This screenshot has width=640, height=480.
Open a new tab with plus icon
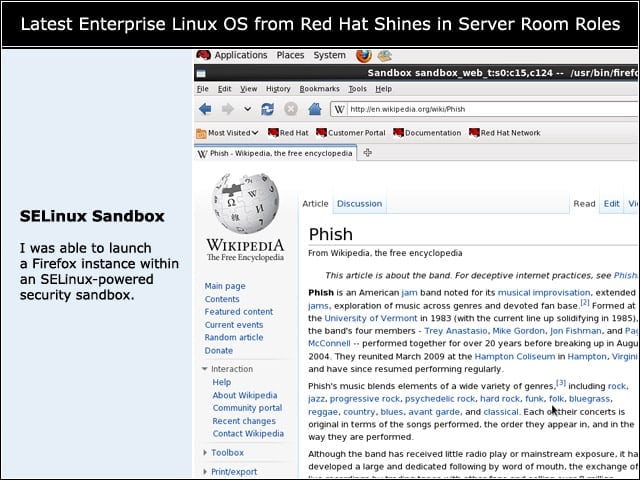pyautogui.click(x=367, y=153)
